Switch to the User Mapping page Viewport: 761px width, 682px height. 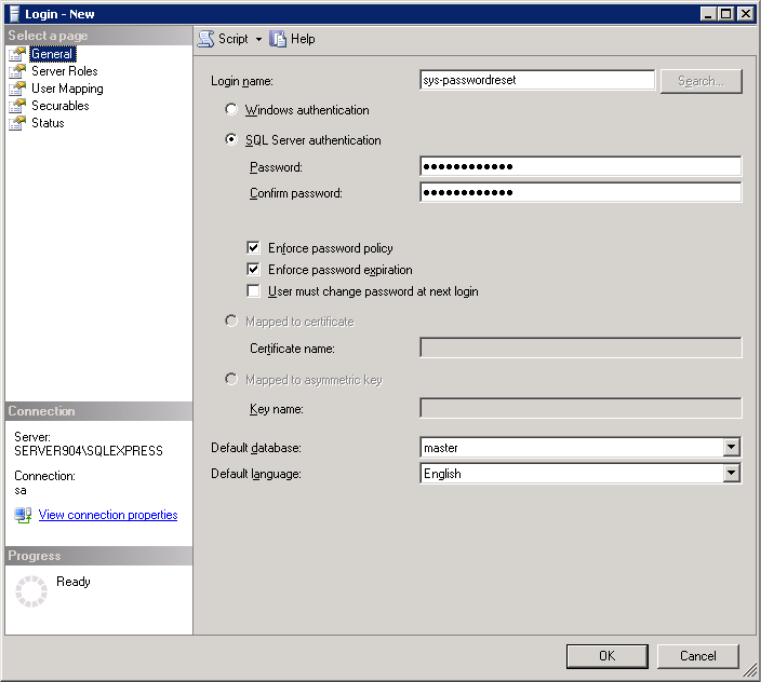click(x=67, y=88)
